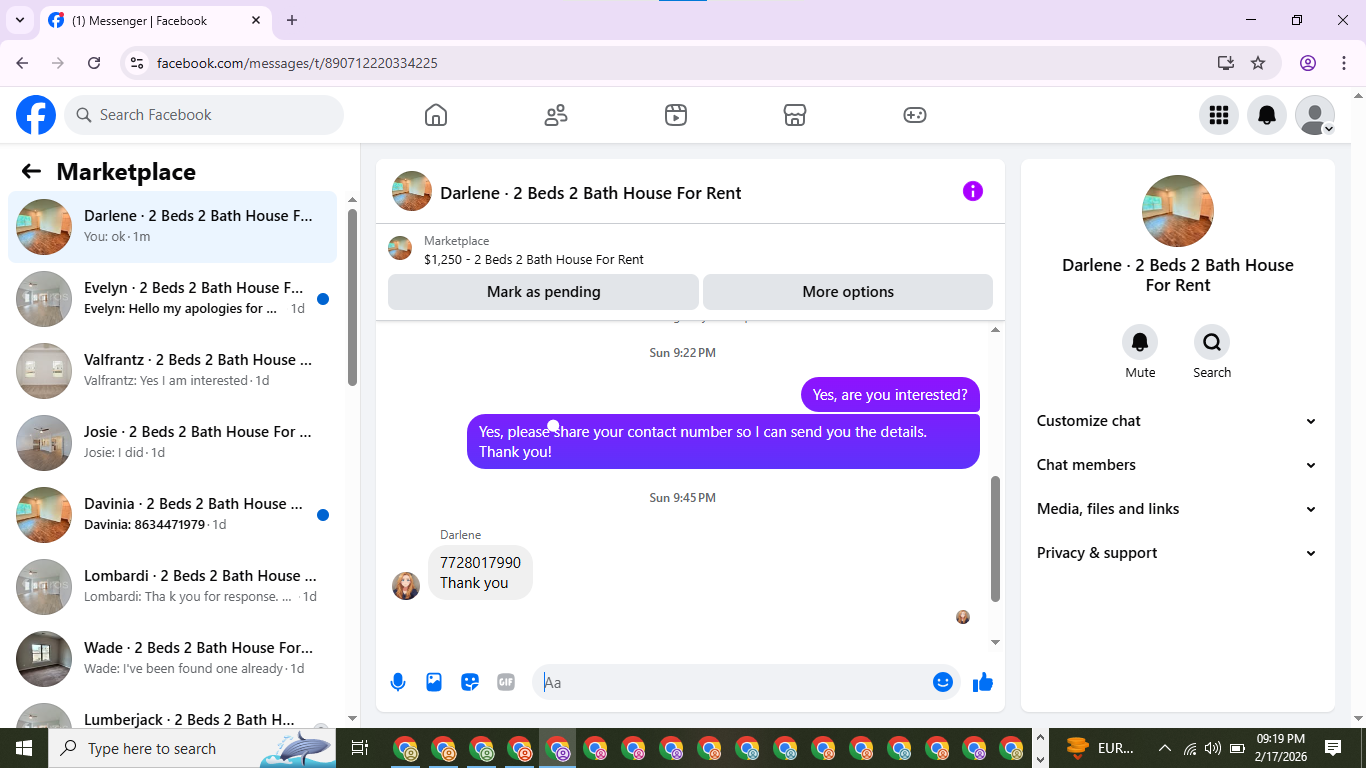
Task: Open the Gaming controller icon
Action: point(915,115)
